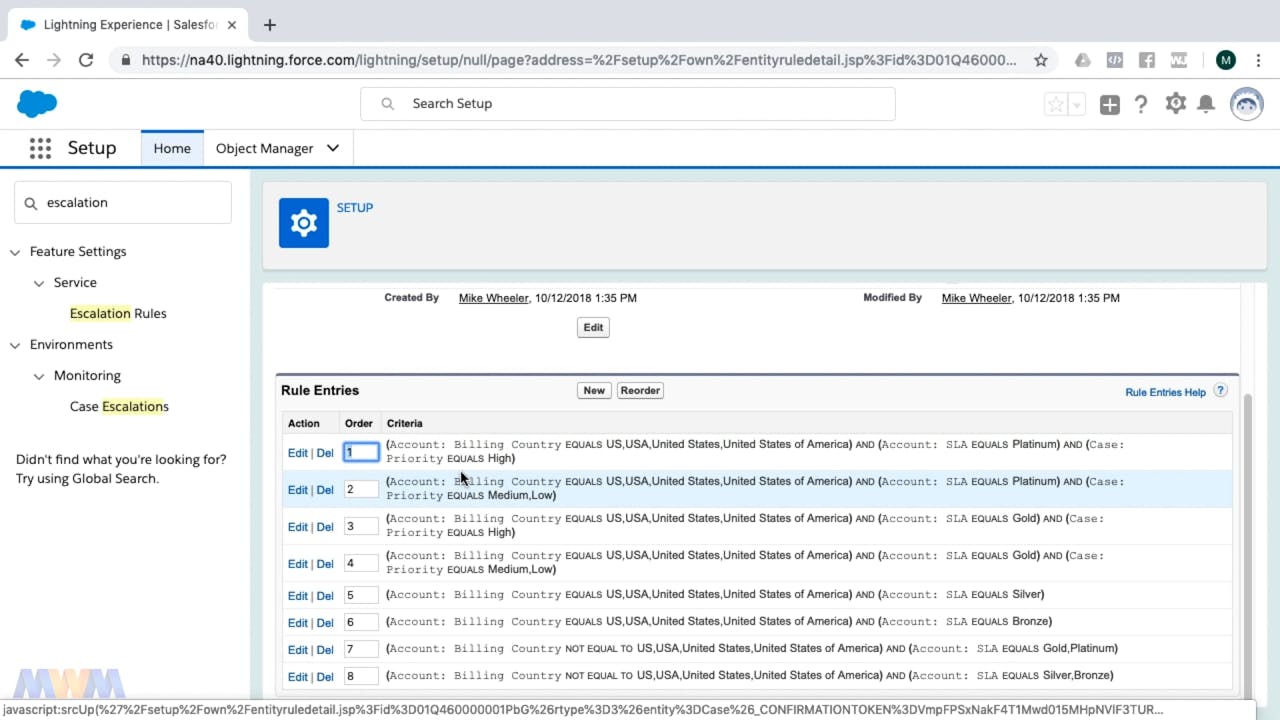This screenshot has height=720, width=1280.
Task: Open Escalation Rules in sidebar
Action: pos(118,313)
